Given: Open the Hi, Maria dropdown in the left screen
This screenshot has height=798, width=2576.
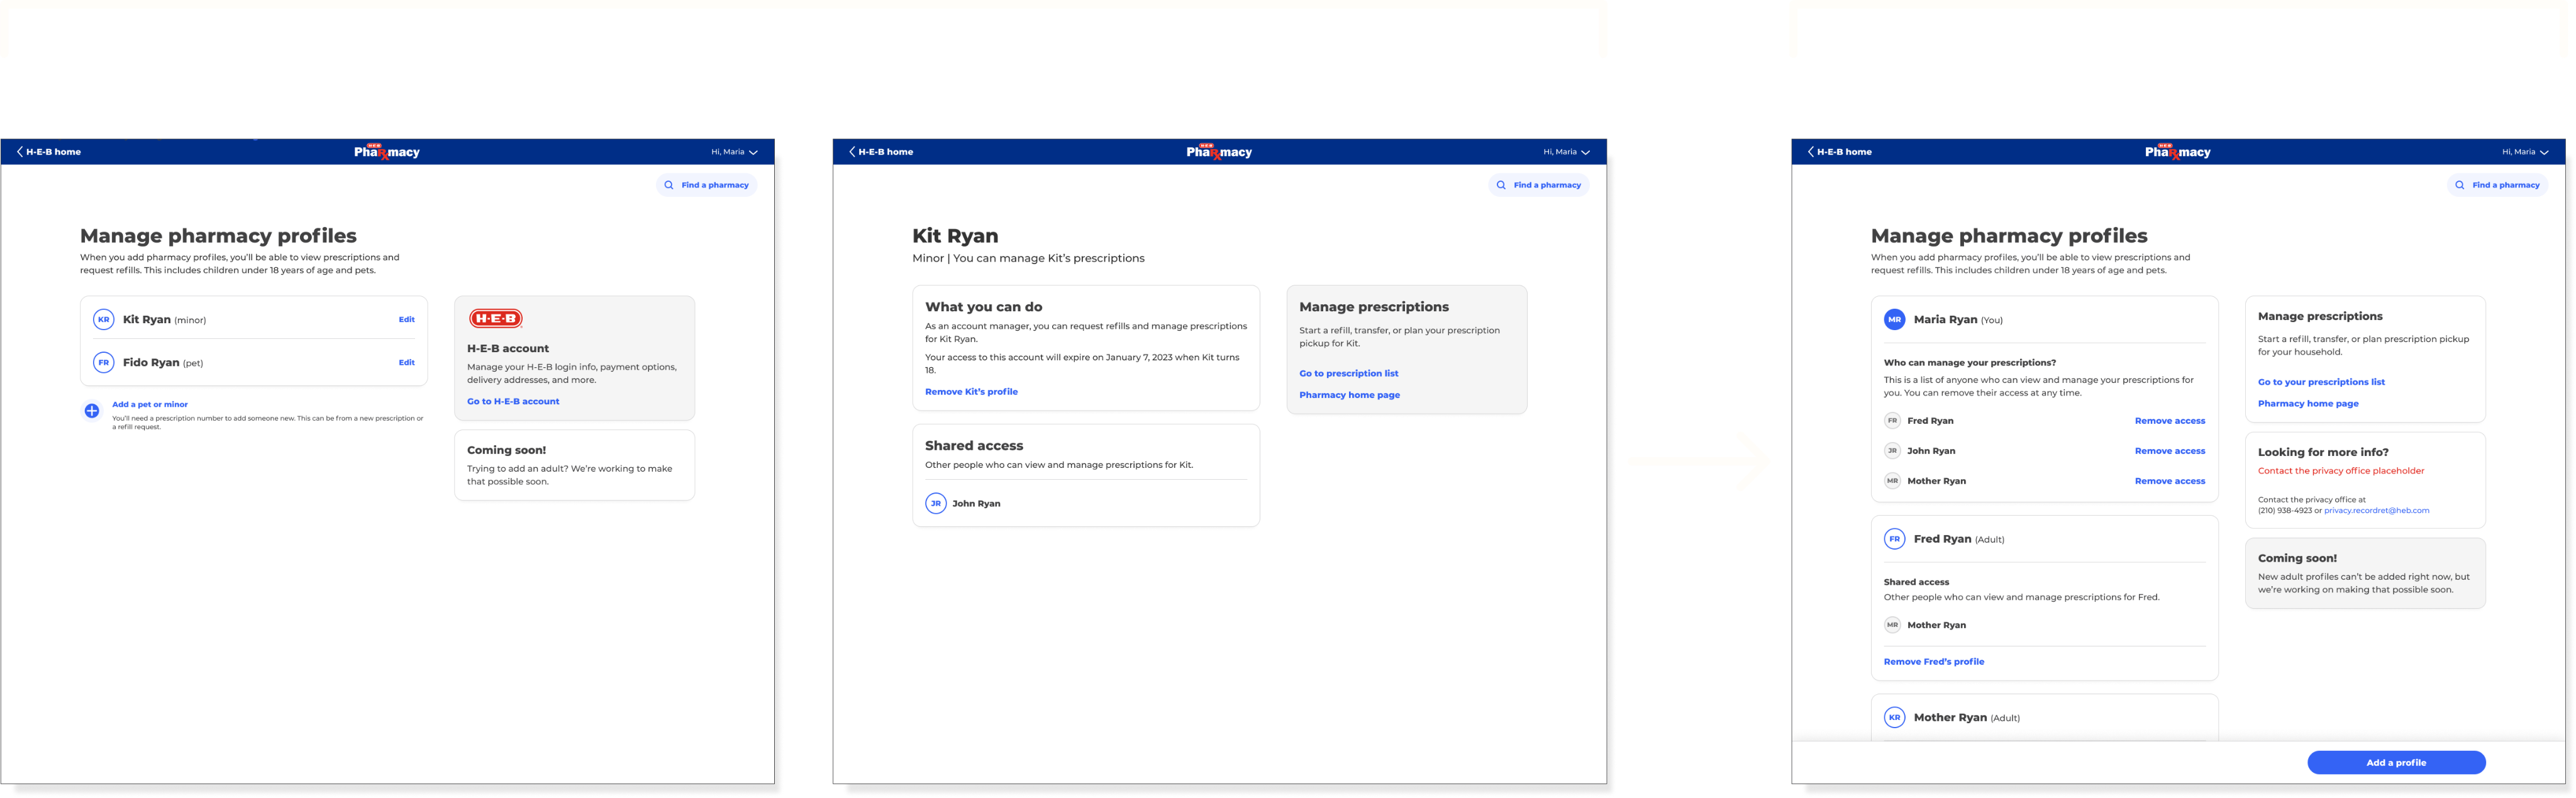Looking at the screenshot, I should tap(734, 152).
